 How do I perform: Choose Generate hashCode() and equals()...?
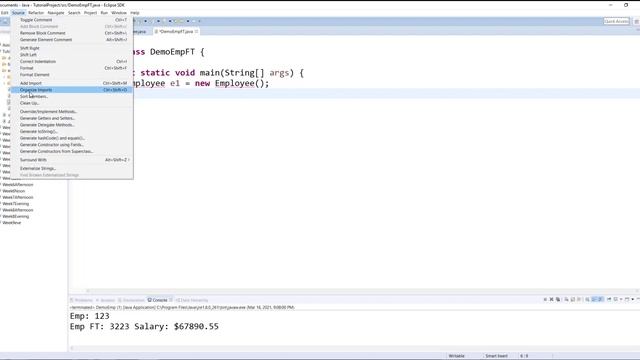click(71, 138)
